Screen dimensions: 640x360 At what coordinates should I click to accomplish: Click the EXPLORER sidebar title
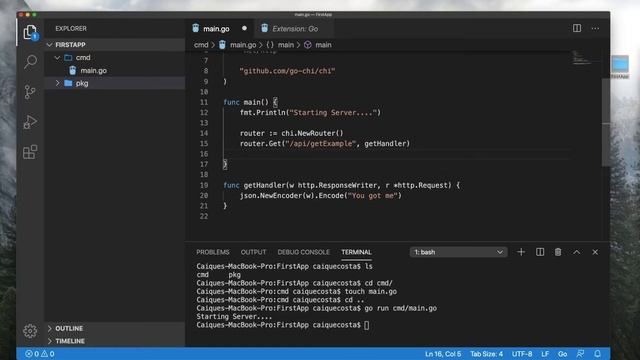click(71, 29)
